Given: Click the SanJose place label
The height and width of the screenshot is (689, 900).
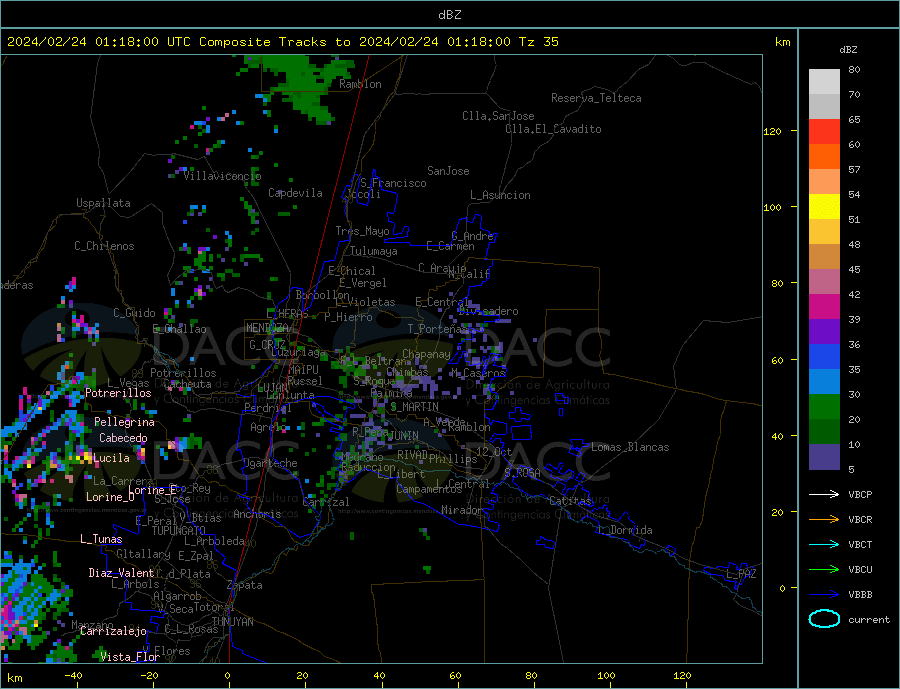Looking at the screenshot, I should [448, 171].
